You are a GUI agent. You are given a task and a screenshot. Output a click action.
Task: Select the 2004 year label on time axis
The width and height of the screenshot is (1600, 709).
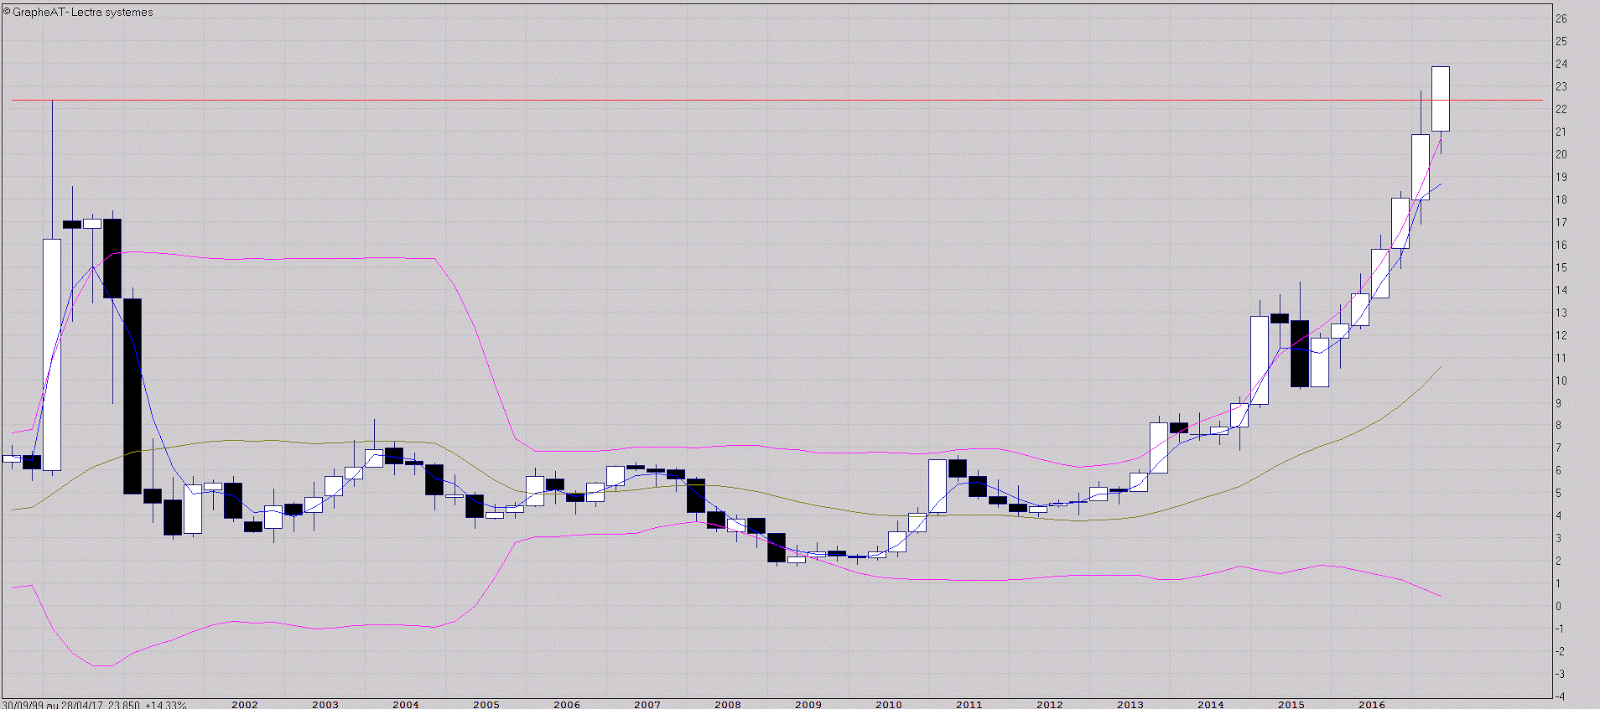pos(406,705)
